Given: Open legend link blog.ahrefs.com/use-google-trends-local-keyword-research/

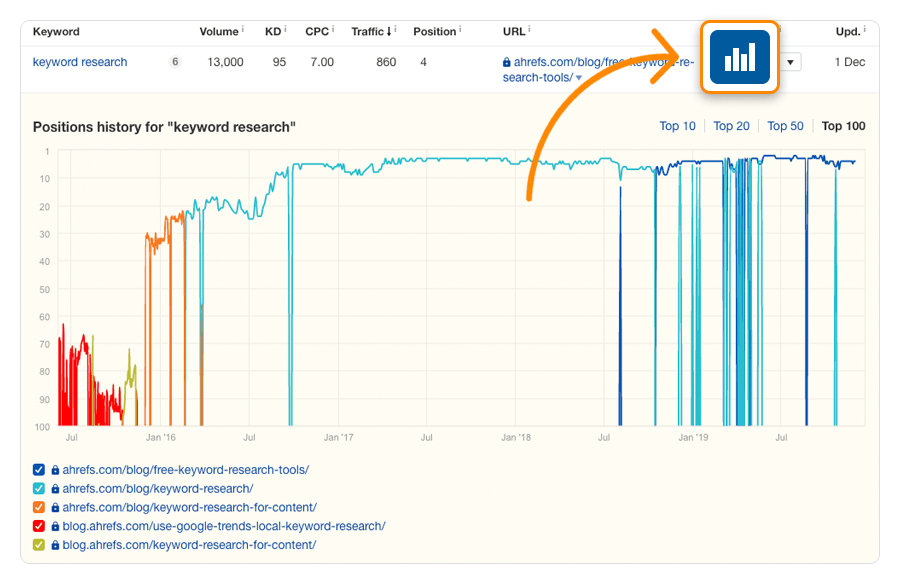Looking at the screenshot, I should [x=224, y=526].
